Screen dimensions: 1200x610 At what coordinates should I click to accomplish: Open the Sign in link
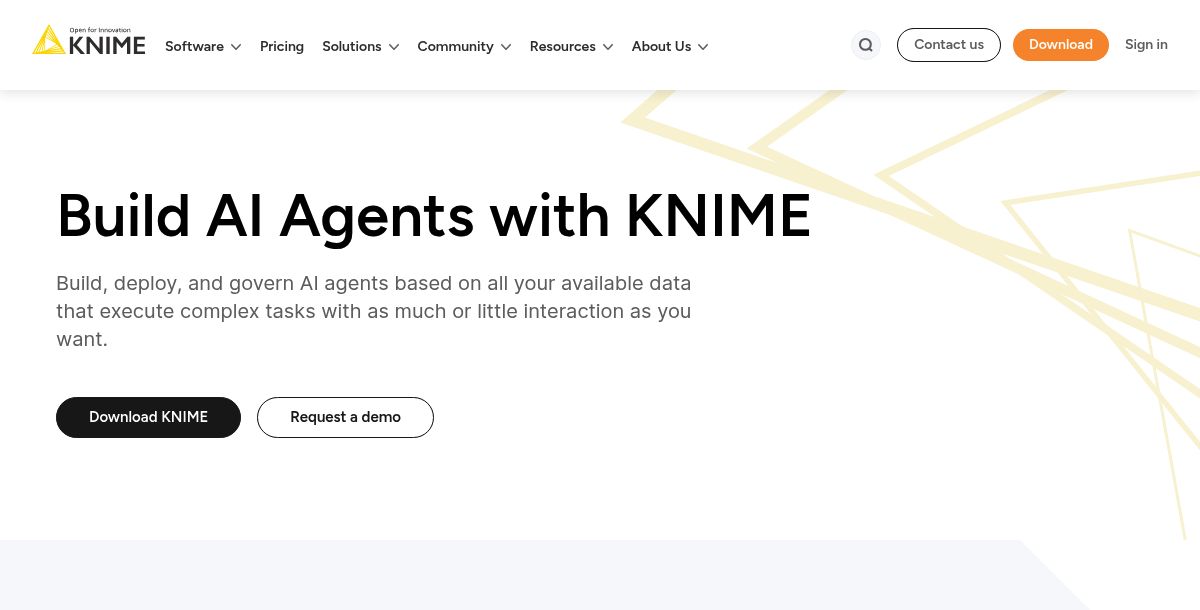coord(1146,45)
